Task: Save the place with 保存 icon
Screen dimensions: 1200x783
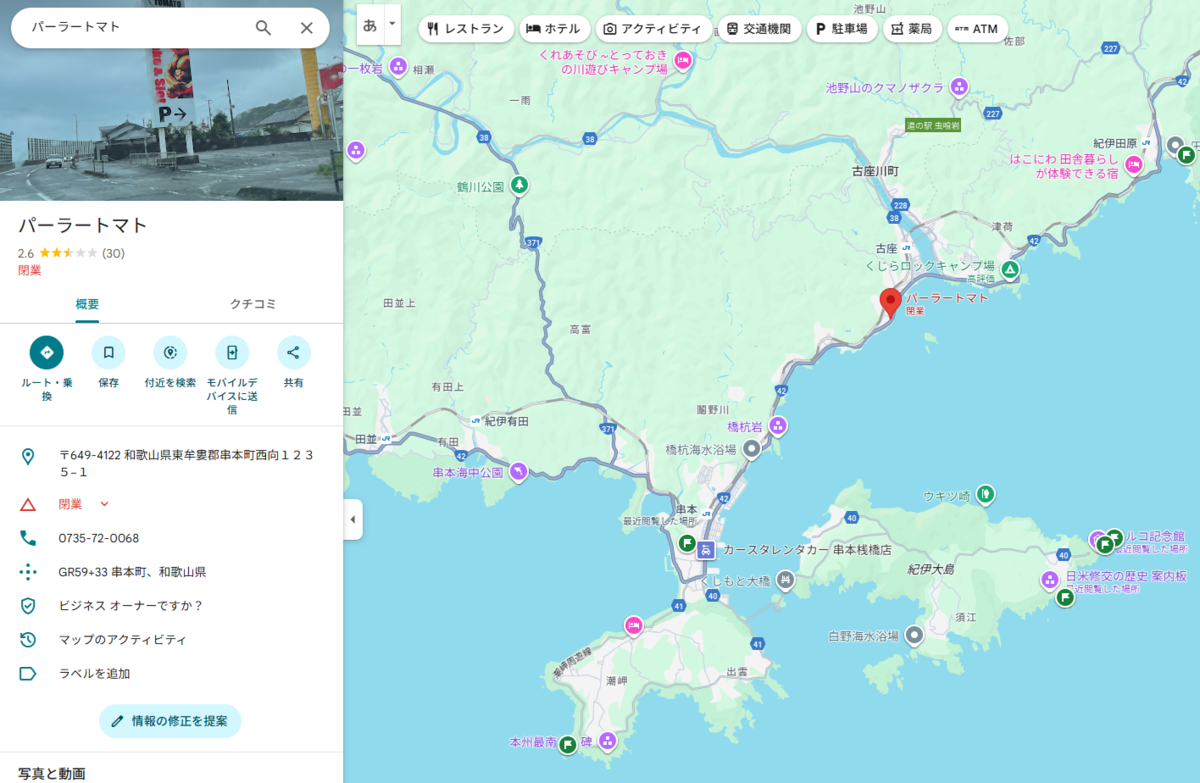Action: [x=108, y=352]
